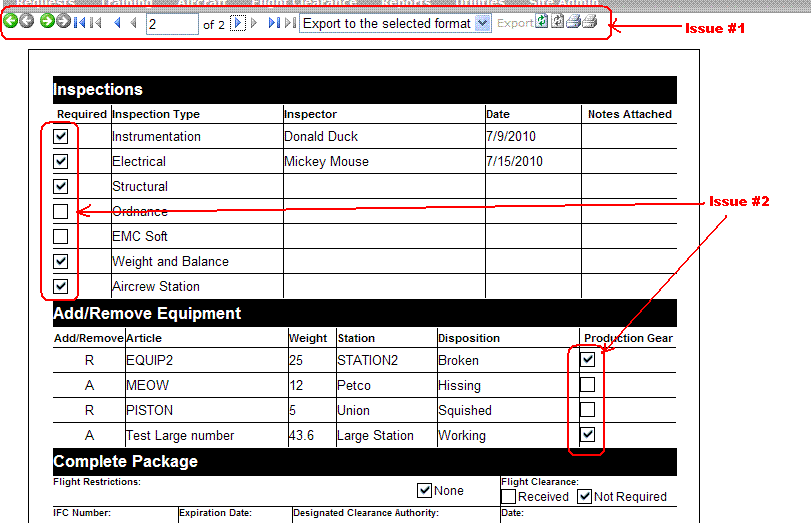This screenshot has width=811, height=523.
Task: Toggle the Aircrew Station checkbox
Action: click(61, 286)
